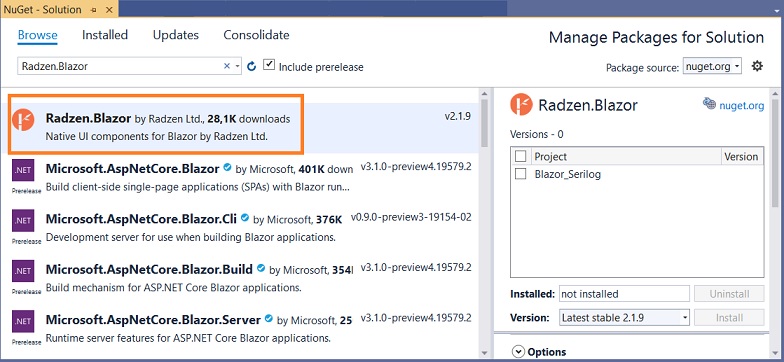Open NuGet settings gear icon
The image size is (784, 362).
click(758, 66)
